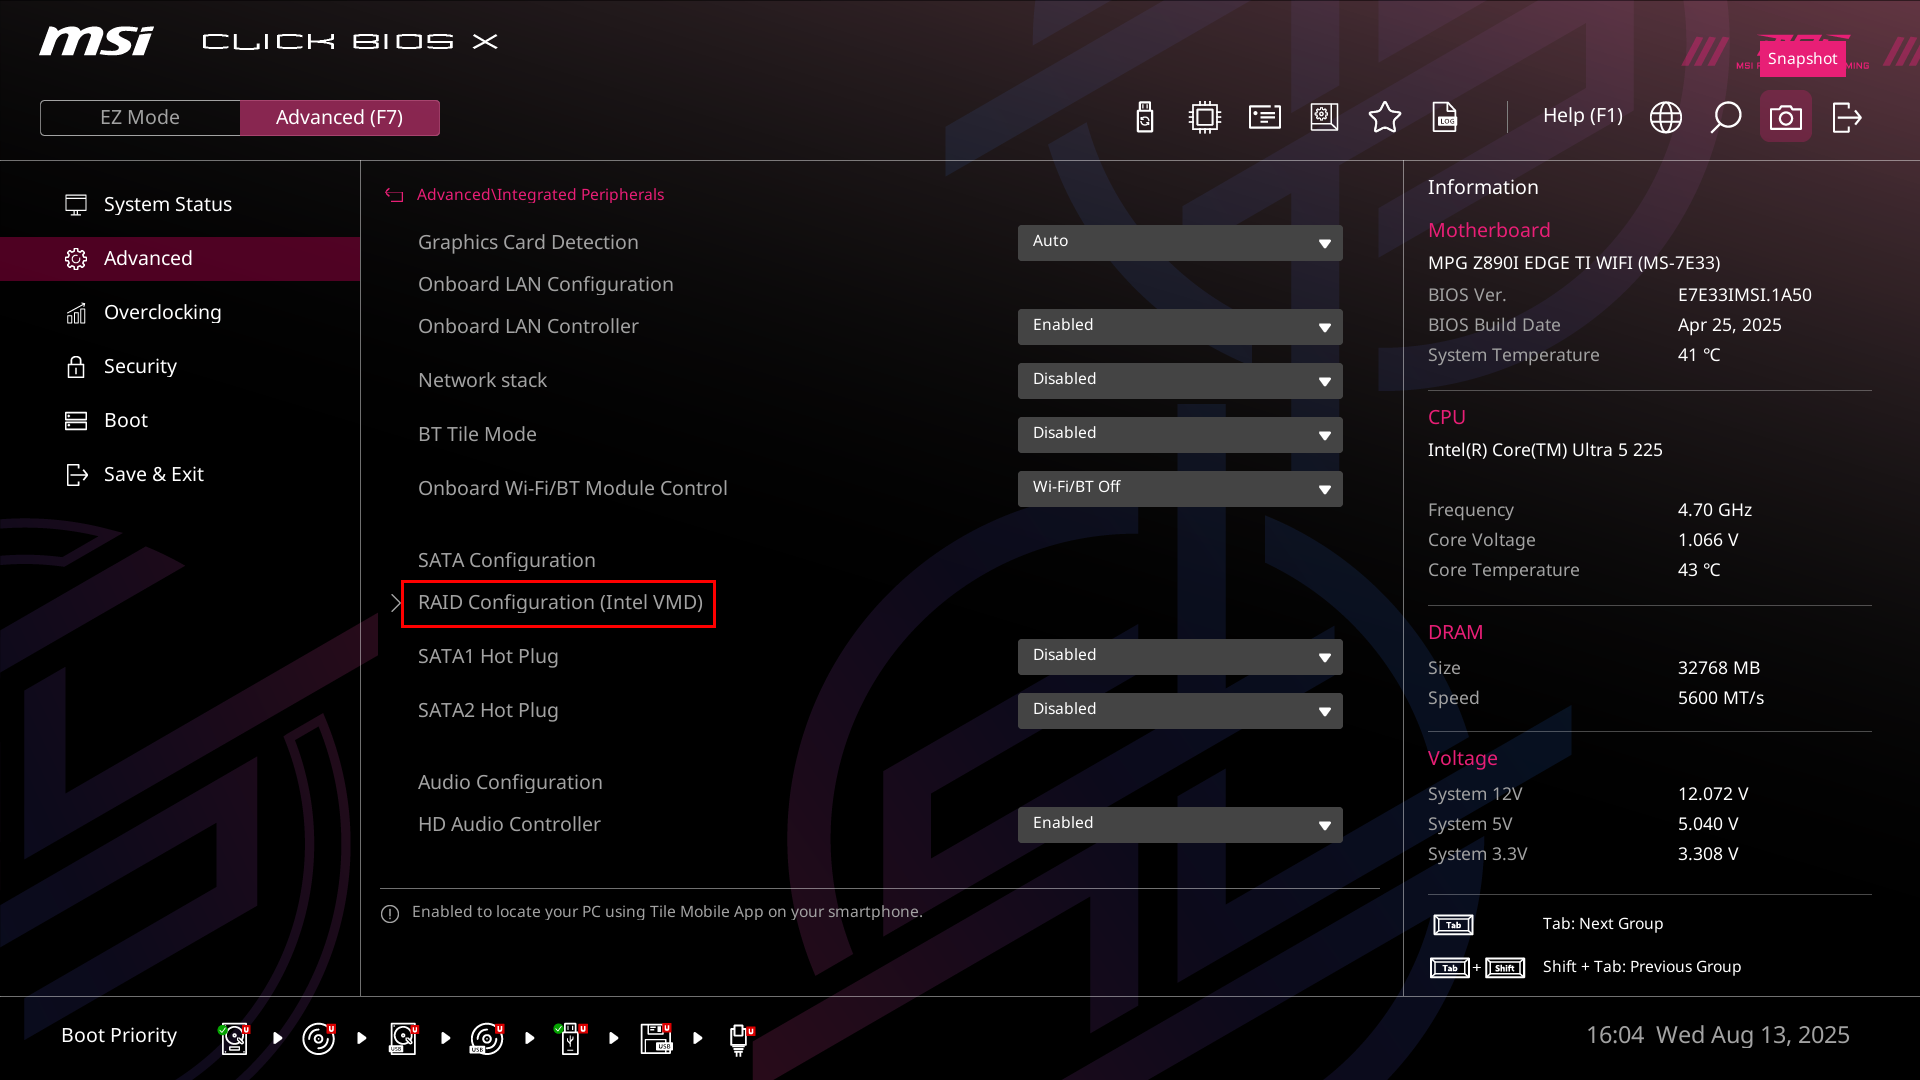Select USB hard disk boot priority icon
Image resolution: width=1920 pixels, height=1080 pixels.
403,1038
